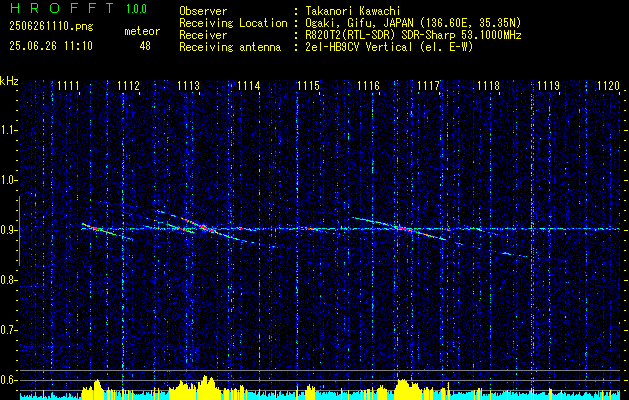Click the date stamp 25.06.26 11:10
Screen dimensions: 629x400
51,46
